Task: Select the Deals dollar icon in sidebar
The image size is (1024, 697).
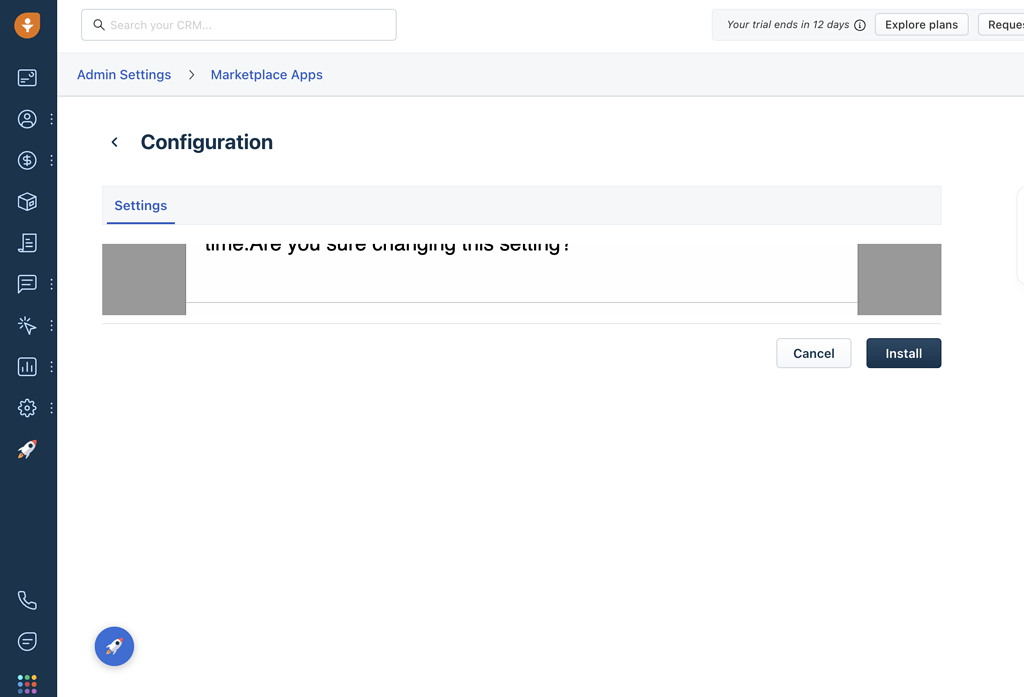Action: (27, 160)
